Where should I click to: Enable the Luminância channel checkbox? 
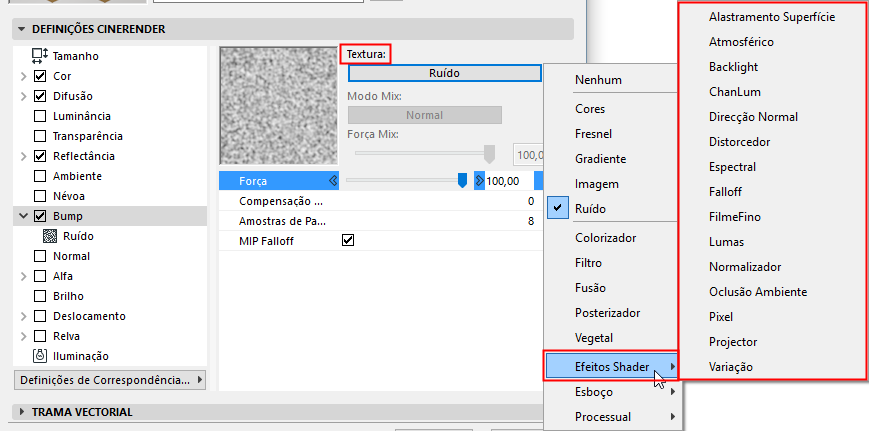point(40,116)
